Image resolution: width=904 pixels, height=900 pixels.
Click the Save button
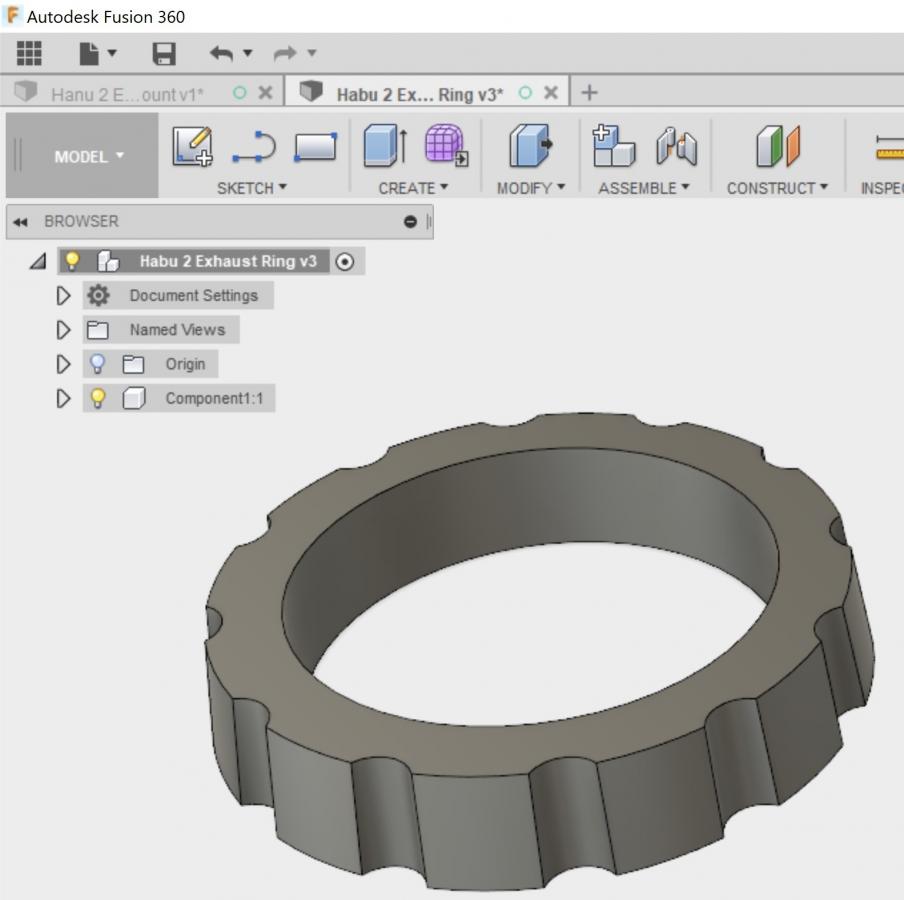click(163, 53)
